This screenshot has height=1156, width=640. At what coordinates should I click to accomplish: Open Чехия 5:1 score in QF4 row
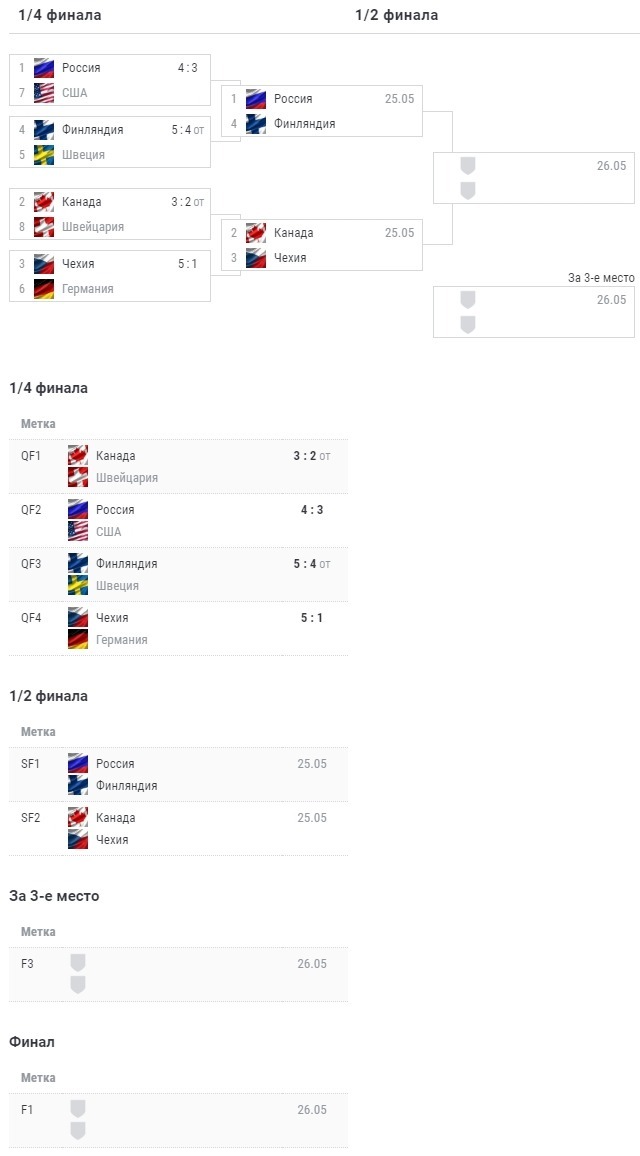click(312, 618)
